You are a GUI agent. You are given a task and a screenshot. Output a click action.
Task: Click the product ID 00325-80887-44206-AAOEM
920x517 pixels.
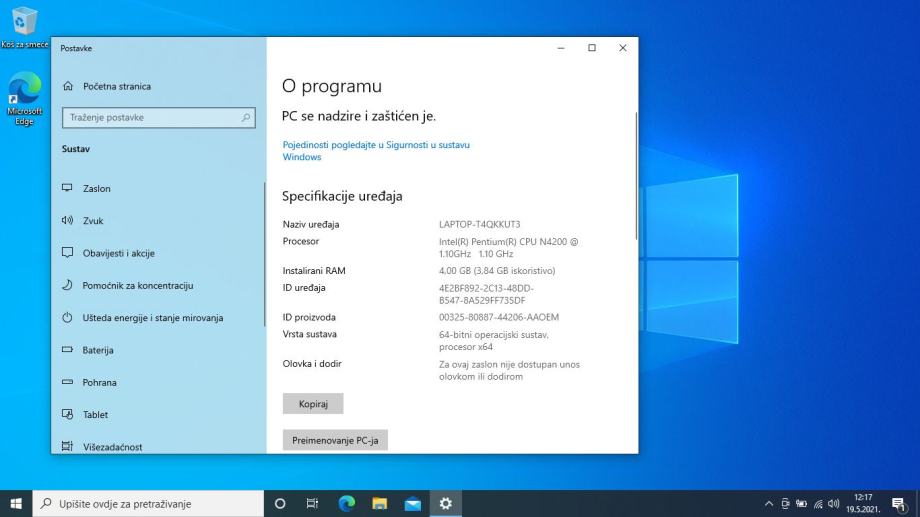pyautogui.click(x=499, y=317)
